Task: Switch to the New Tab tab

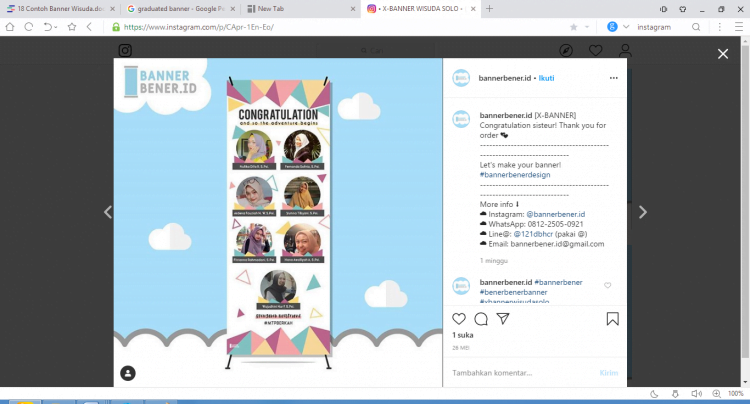Action: (300, 9)
